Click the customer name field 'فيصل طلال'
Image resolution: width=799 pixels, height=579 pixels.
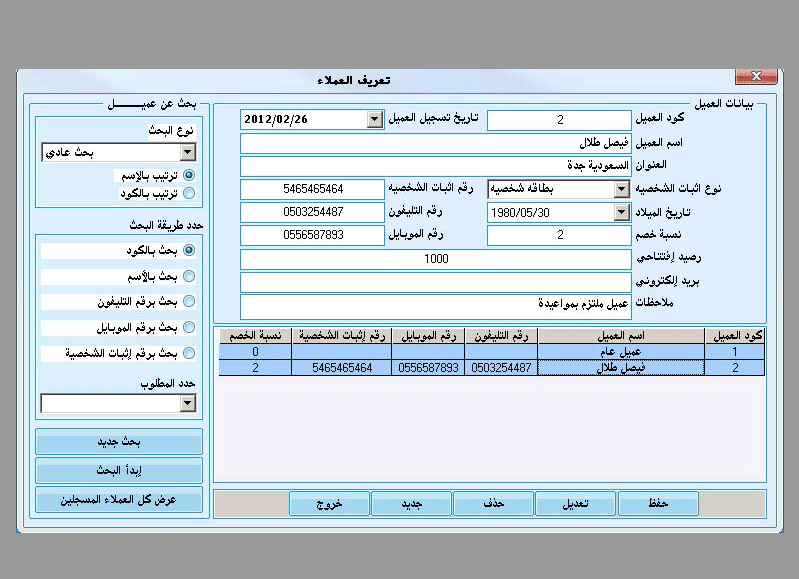pyautogui.click(x=436, y=143)
